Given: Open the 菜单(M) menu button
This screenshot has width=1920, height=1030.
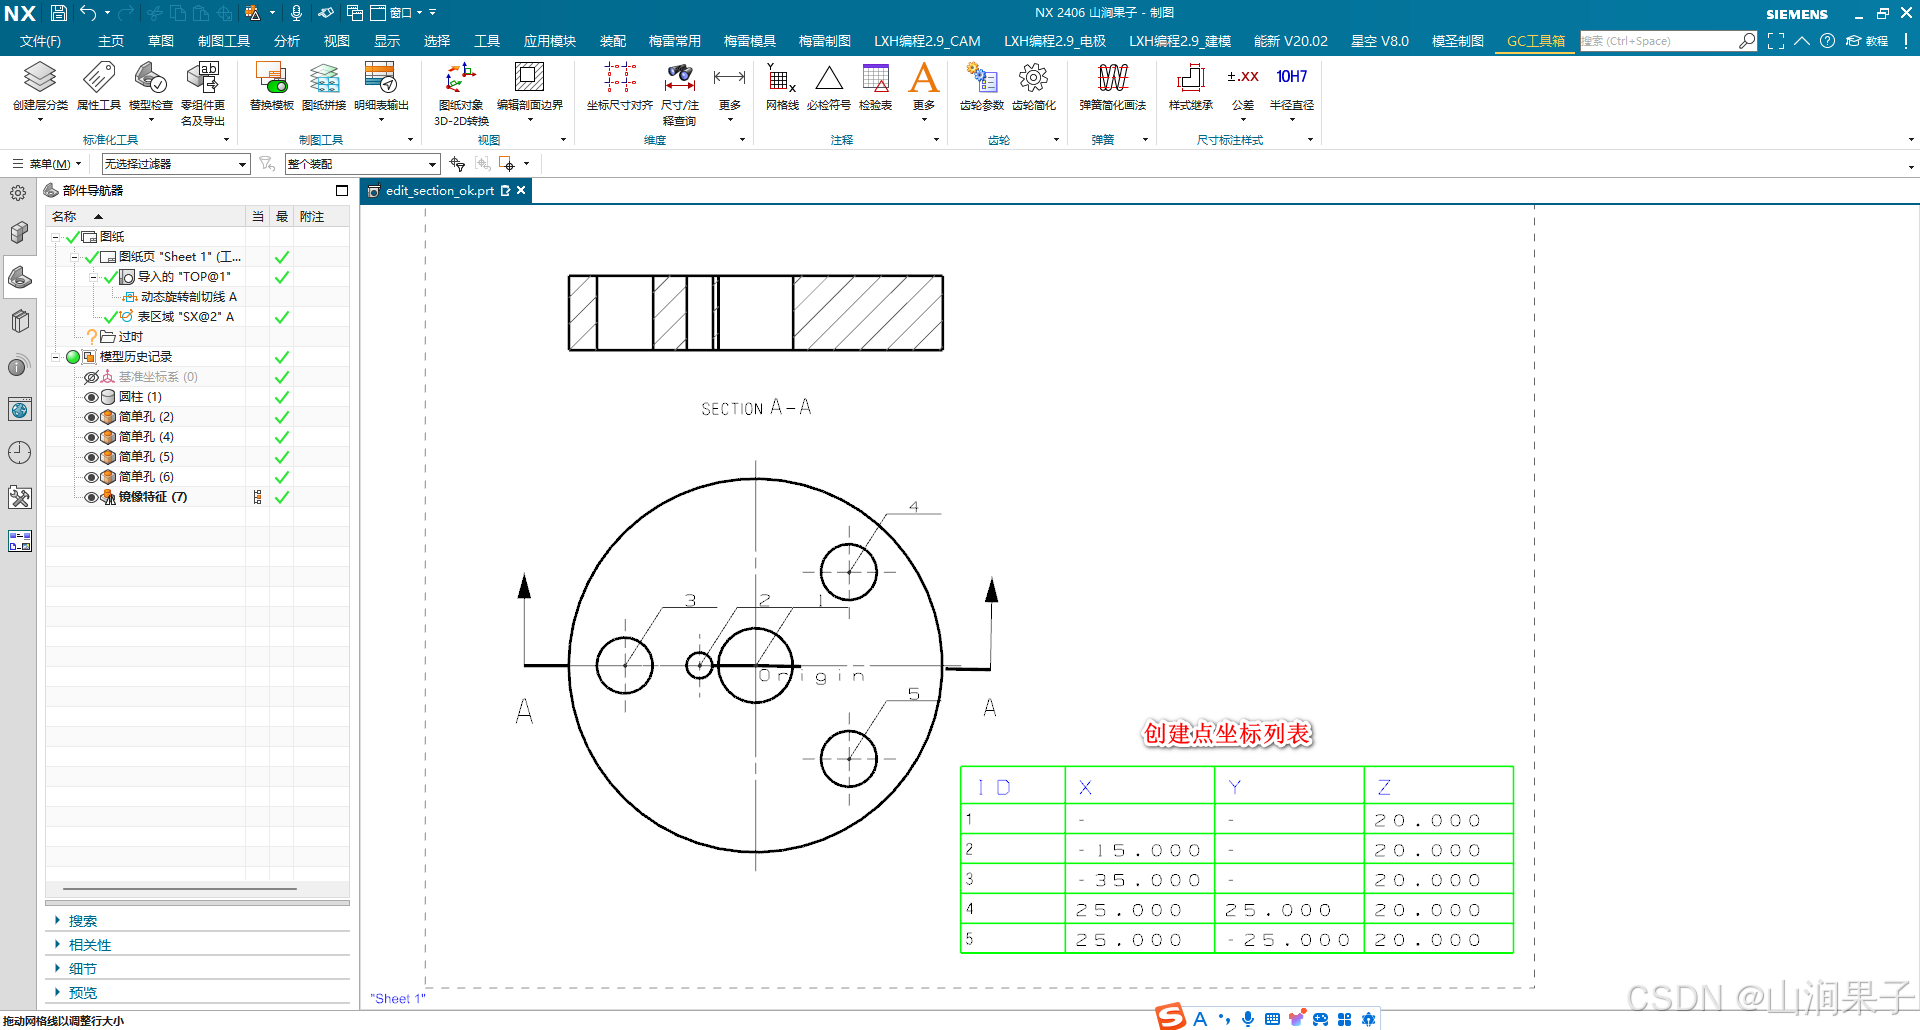Looking at the screenshot, I should (x=47, y=164).
